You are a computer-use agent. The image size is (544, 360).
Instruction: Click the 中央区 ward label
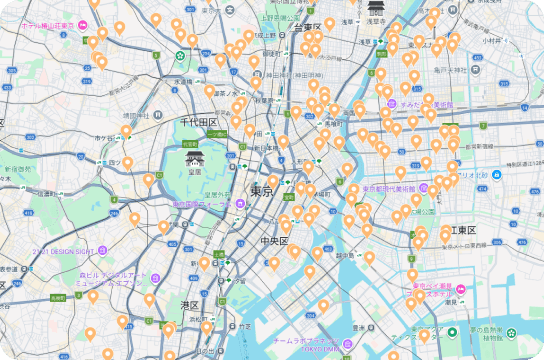[274, 241]
